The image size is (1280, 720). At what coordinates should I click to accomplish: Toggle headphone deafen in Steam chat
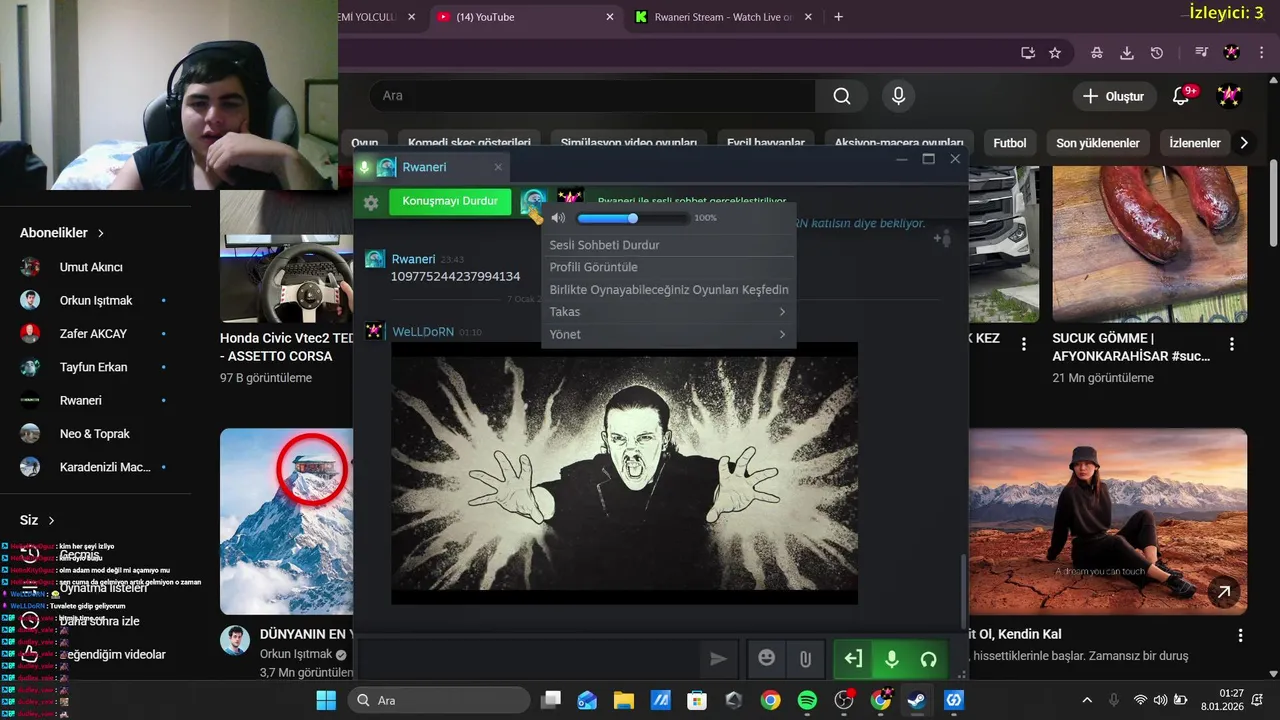click(x=928, y=659)
